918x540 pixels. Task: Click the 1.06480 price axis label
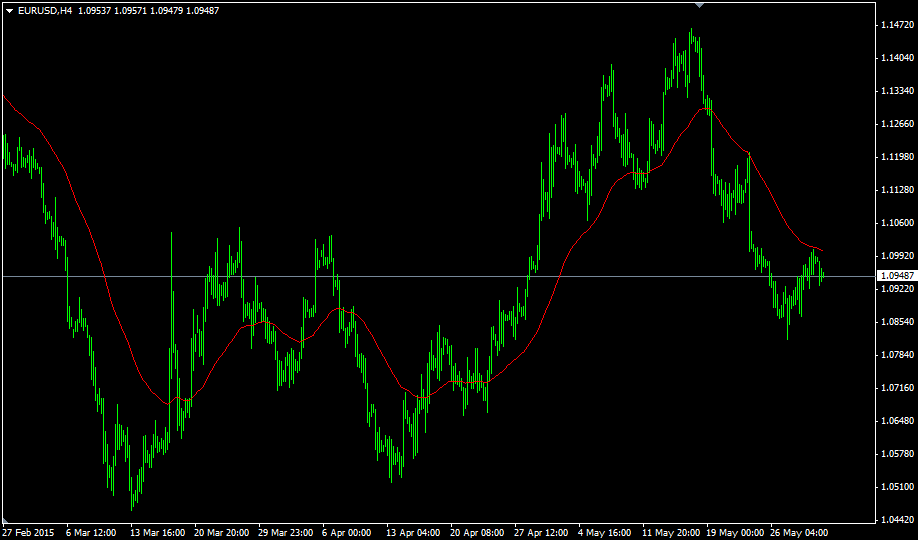(x=898, y=421)
